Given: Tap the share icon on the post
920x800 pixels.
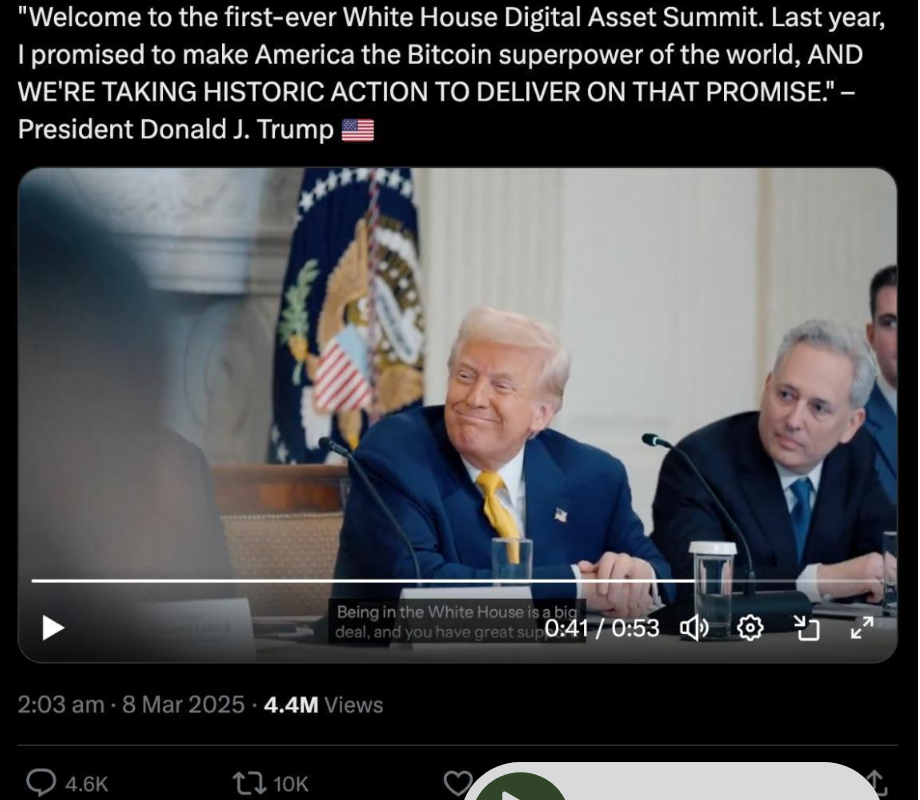Looking at the screenshot, I should [x=876, y=783].
